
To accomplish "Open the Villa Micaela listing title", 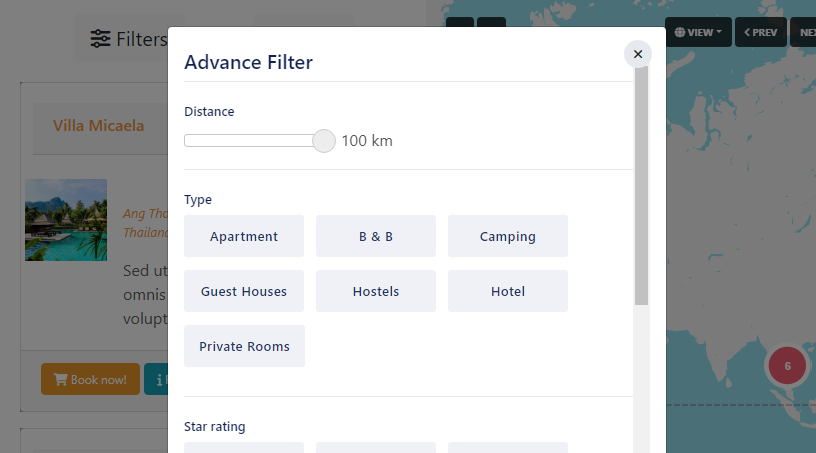I will point(98,126).
